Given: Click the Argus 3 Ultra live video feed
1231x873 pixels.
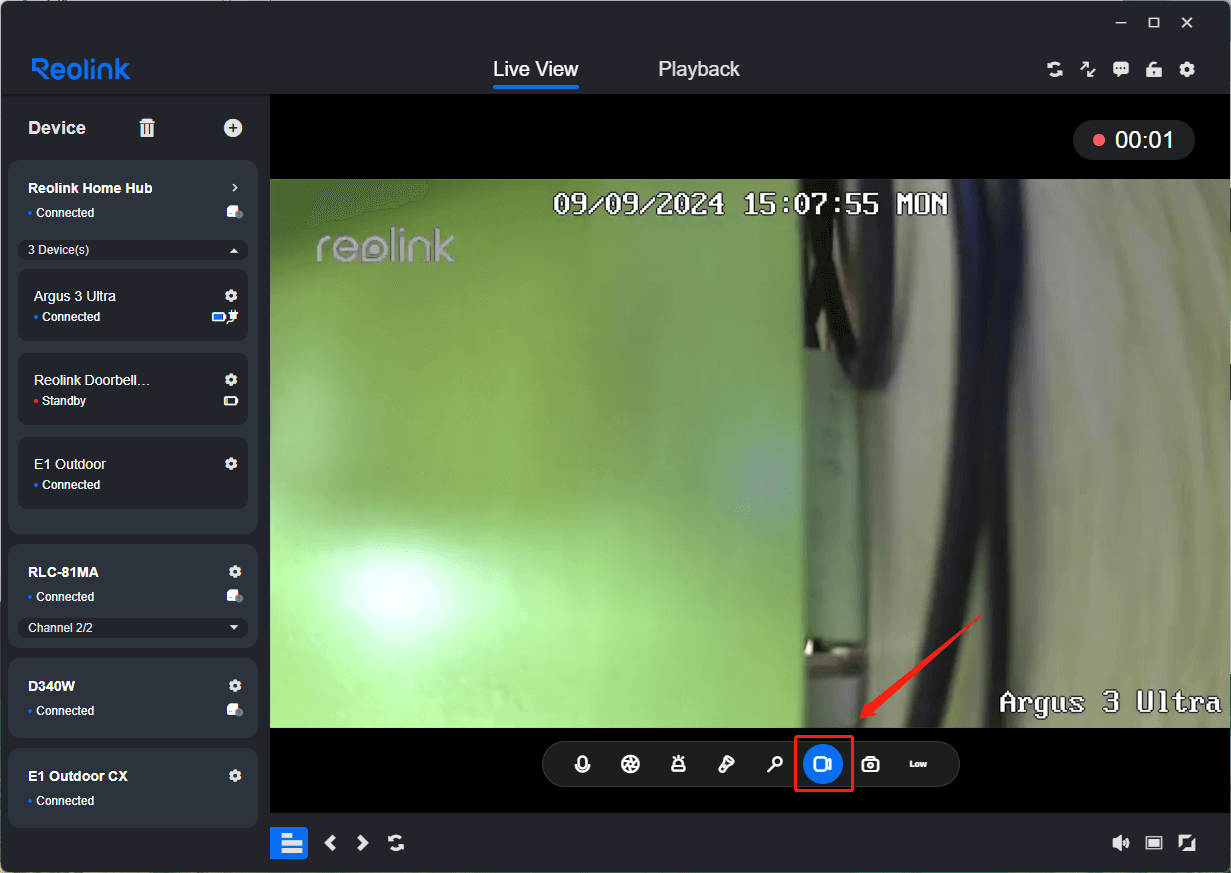Looking at the screenshot, I should pyautogui.click(x=750, y=453).
